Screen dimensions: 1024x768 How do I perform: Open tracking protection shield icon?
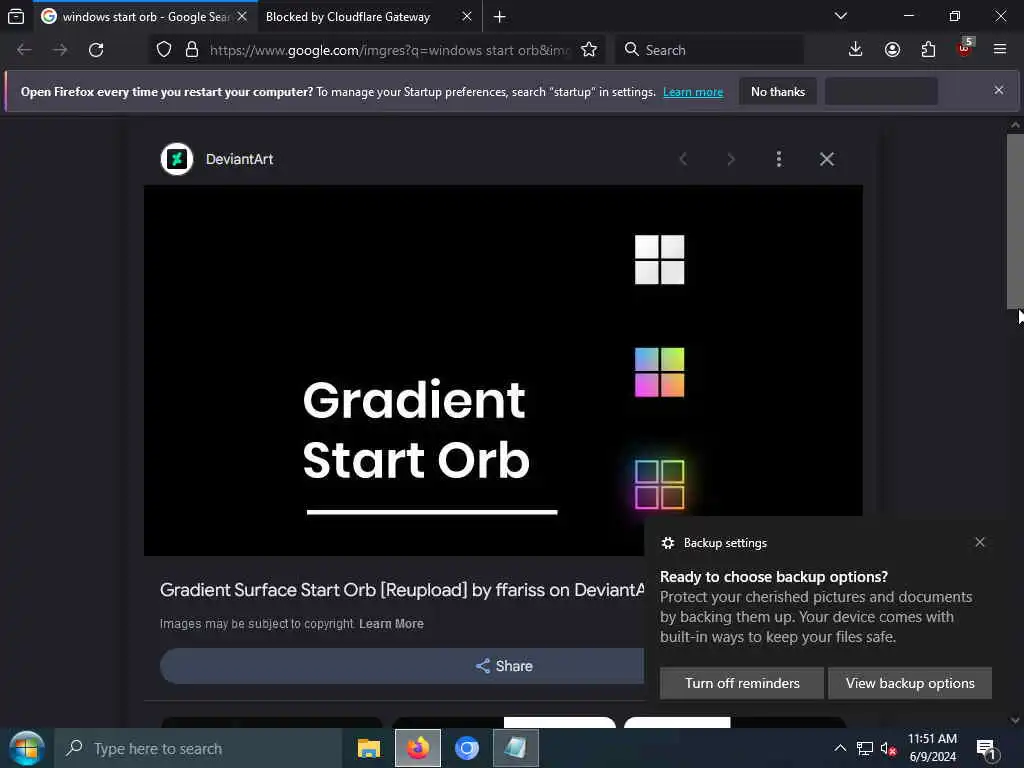pyautogui.click(x=164, y=50)
